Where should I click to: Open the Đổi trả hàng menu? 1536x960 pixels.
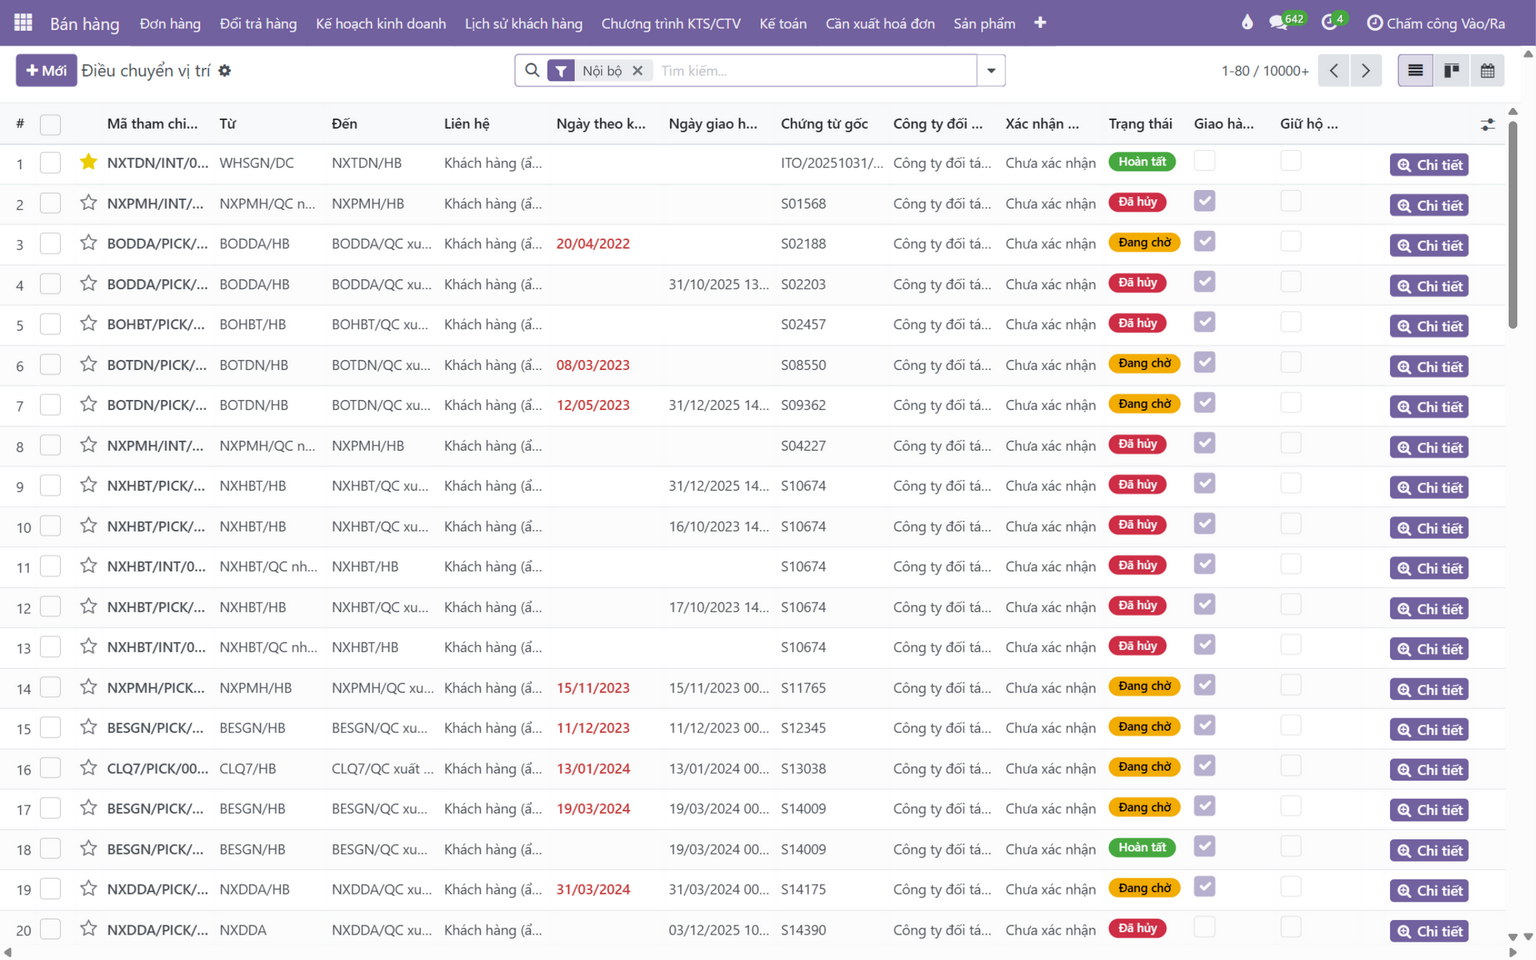coord(258,23)
